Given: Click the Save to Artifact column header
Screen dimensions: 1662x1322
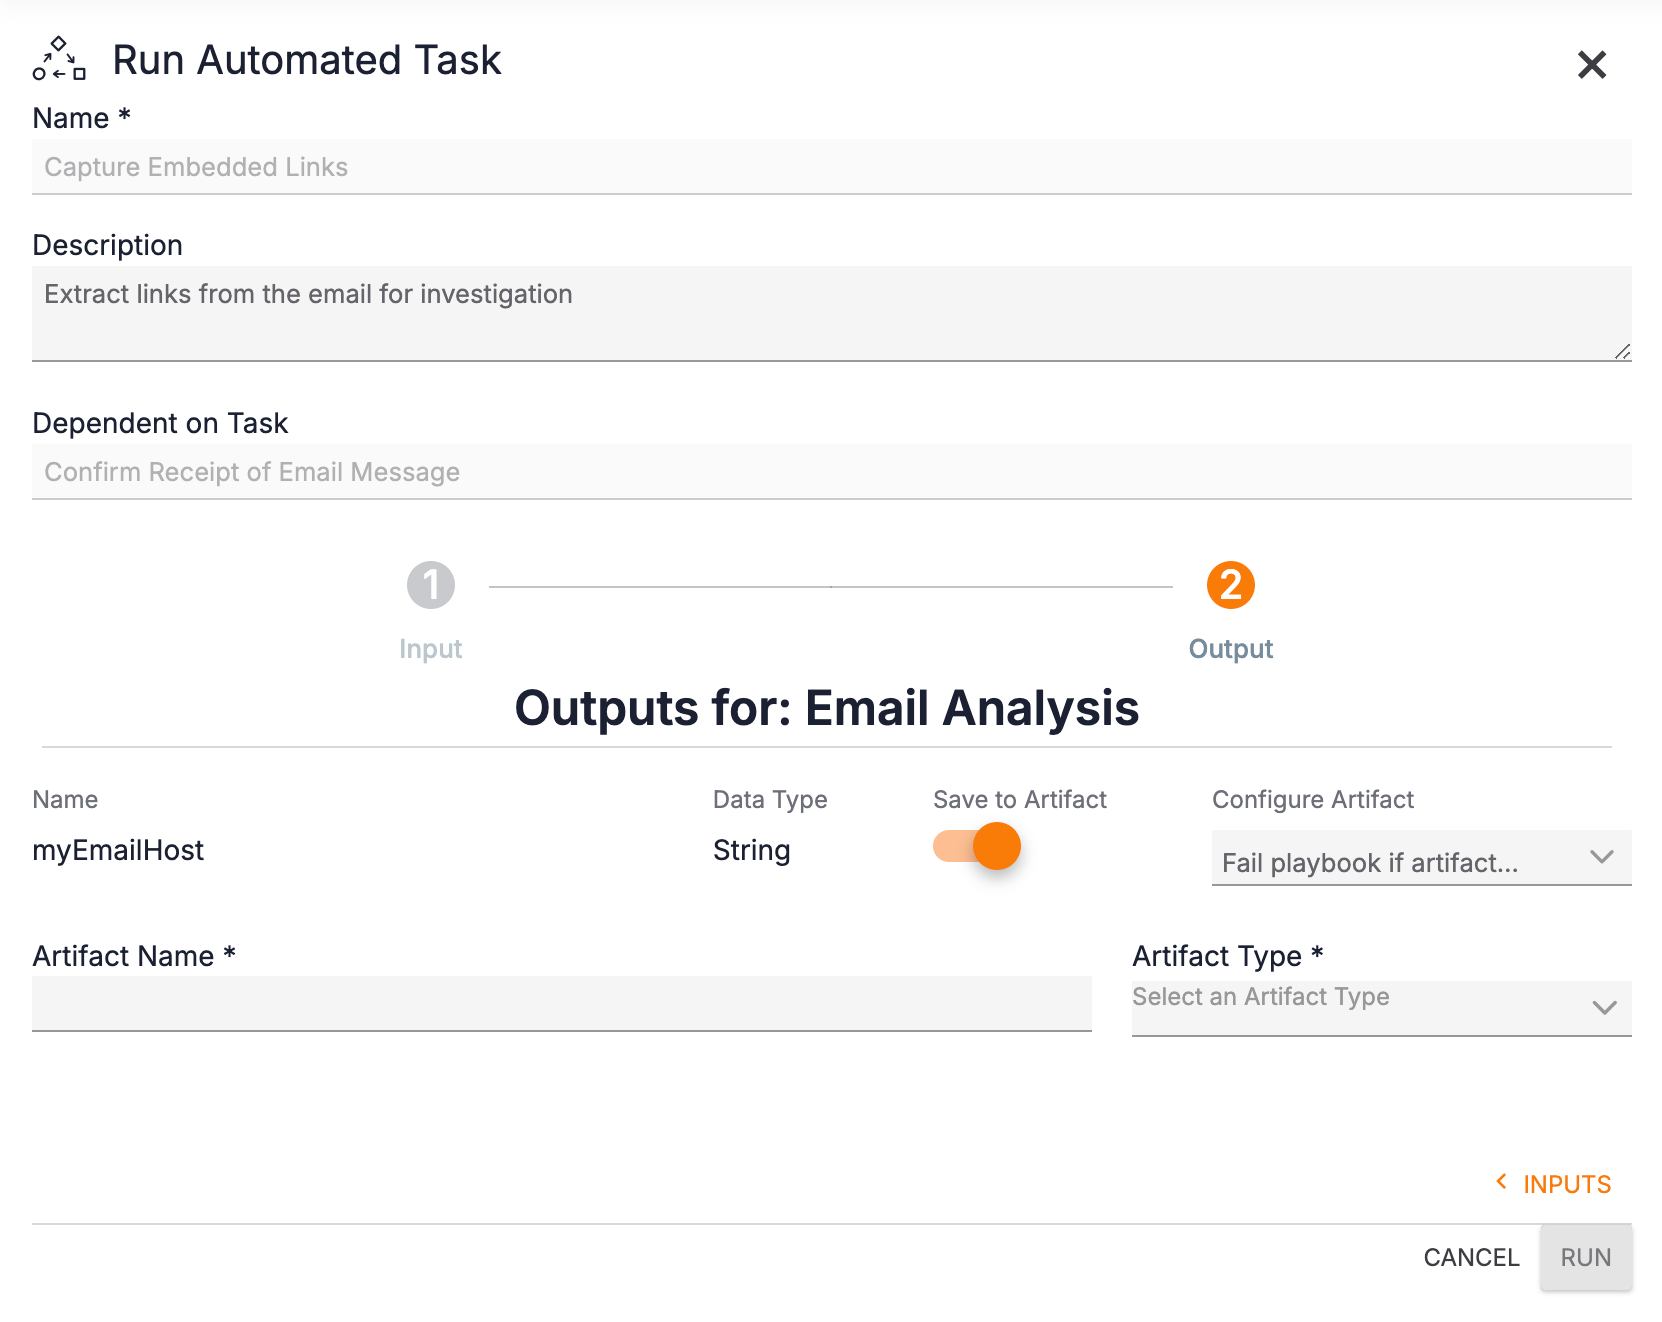Looking at the screenshot, I should pos(1020,799).
